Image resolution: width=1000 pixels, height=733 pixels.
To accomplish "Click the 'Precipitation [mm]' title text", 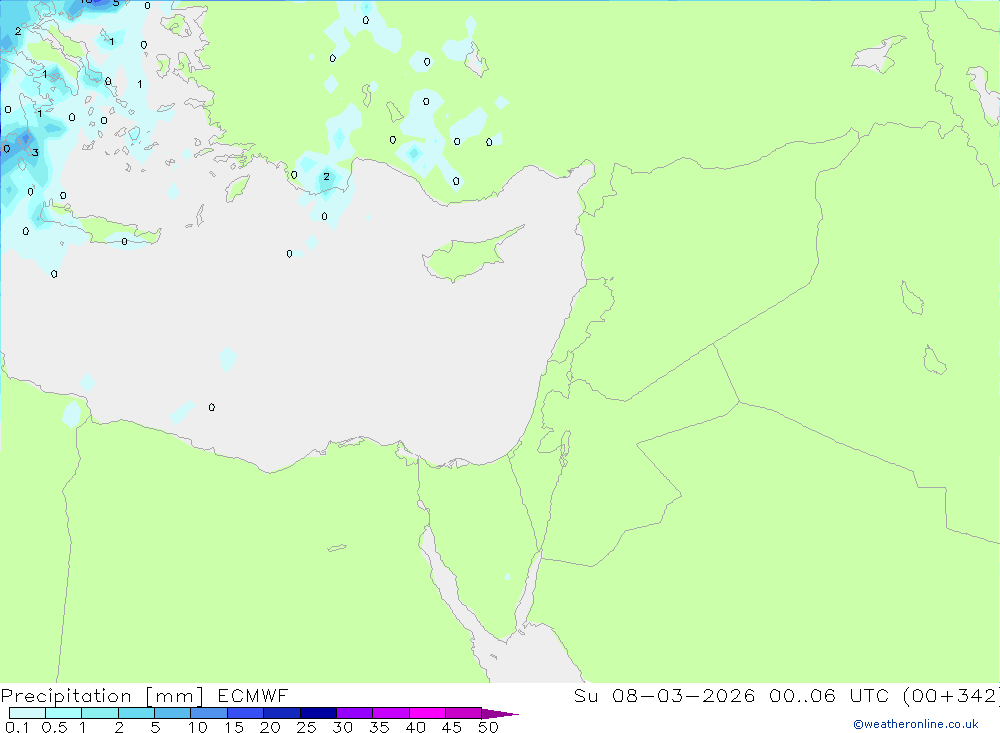I will [102, 696].
